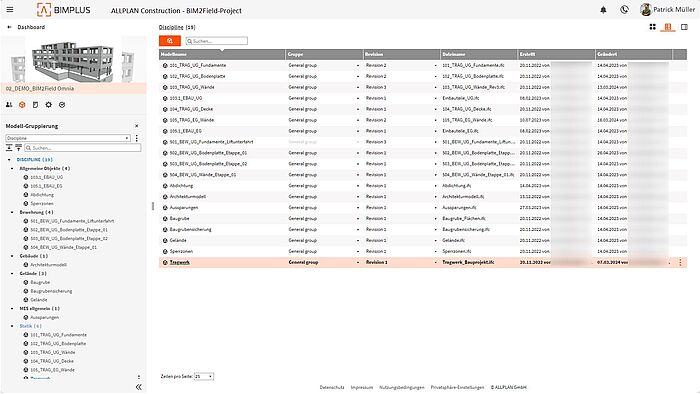Open project settings gear icon

(48, 105)
